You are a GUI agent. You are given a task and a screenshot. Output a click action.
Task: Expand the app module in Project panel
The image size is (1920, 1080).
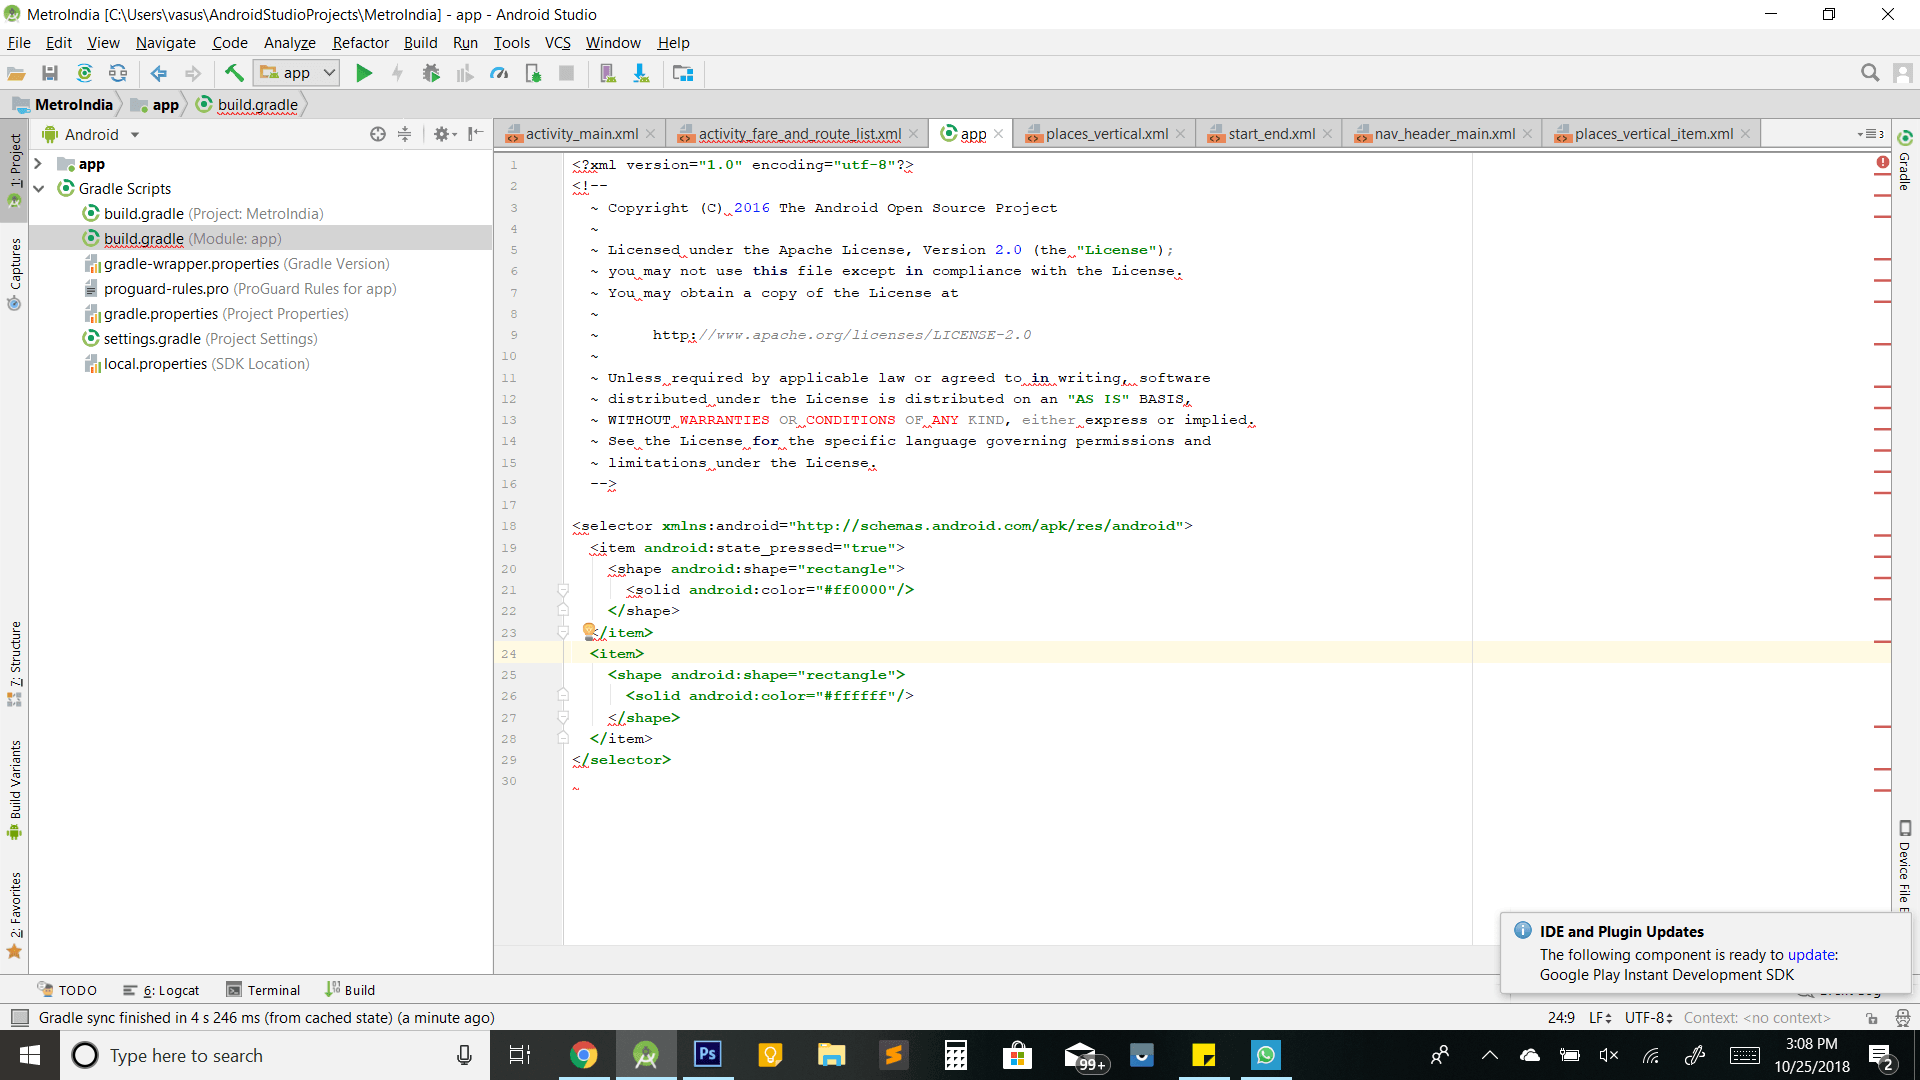(x=40, y=162)
